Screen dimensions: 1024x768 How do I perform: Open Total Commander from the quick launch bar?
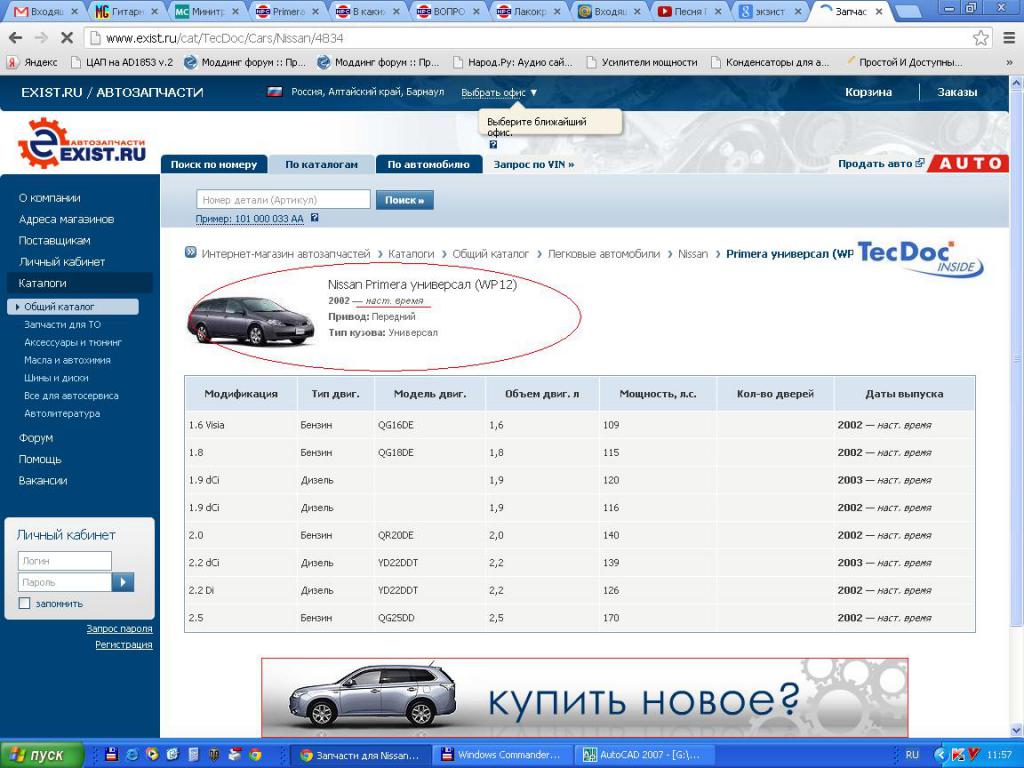point(112,755)
